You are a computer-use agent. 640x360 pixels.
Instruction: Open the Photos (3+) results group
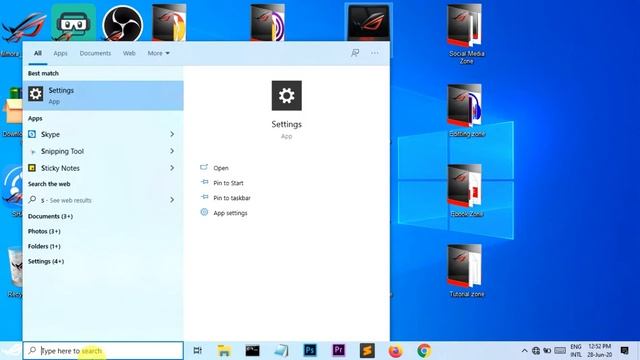click(x=44, y=231)
